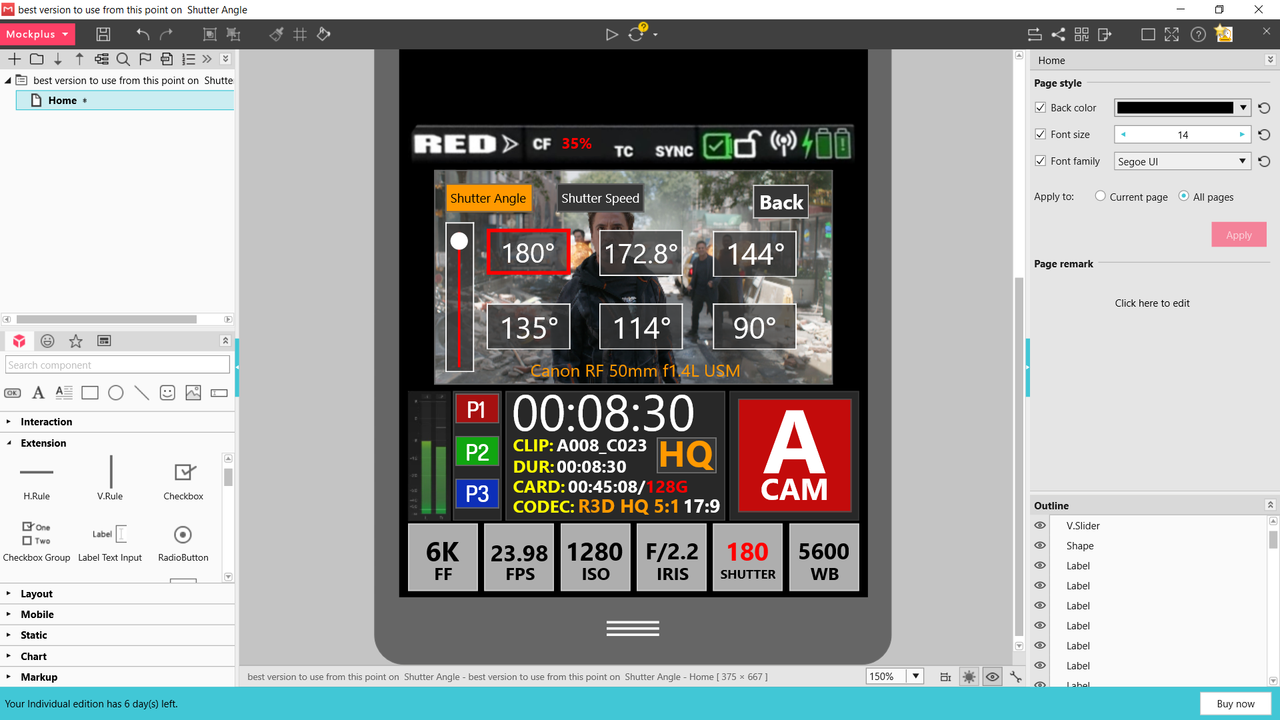Click 'Click here to edit' page remark
The height and width of the screenshot is (720, 1280).
pyautogui.click(x=1152, y=303)
